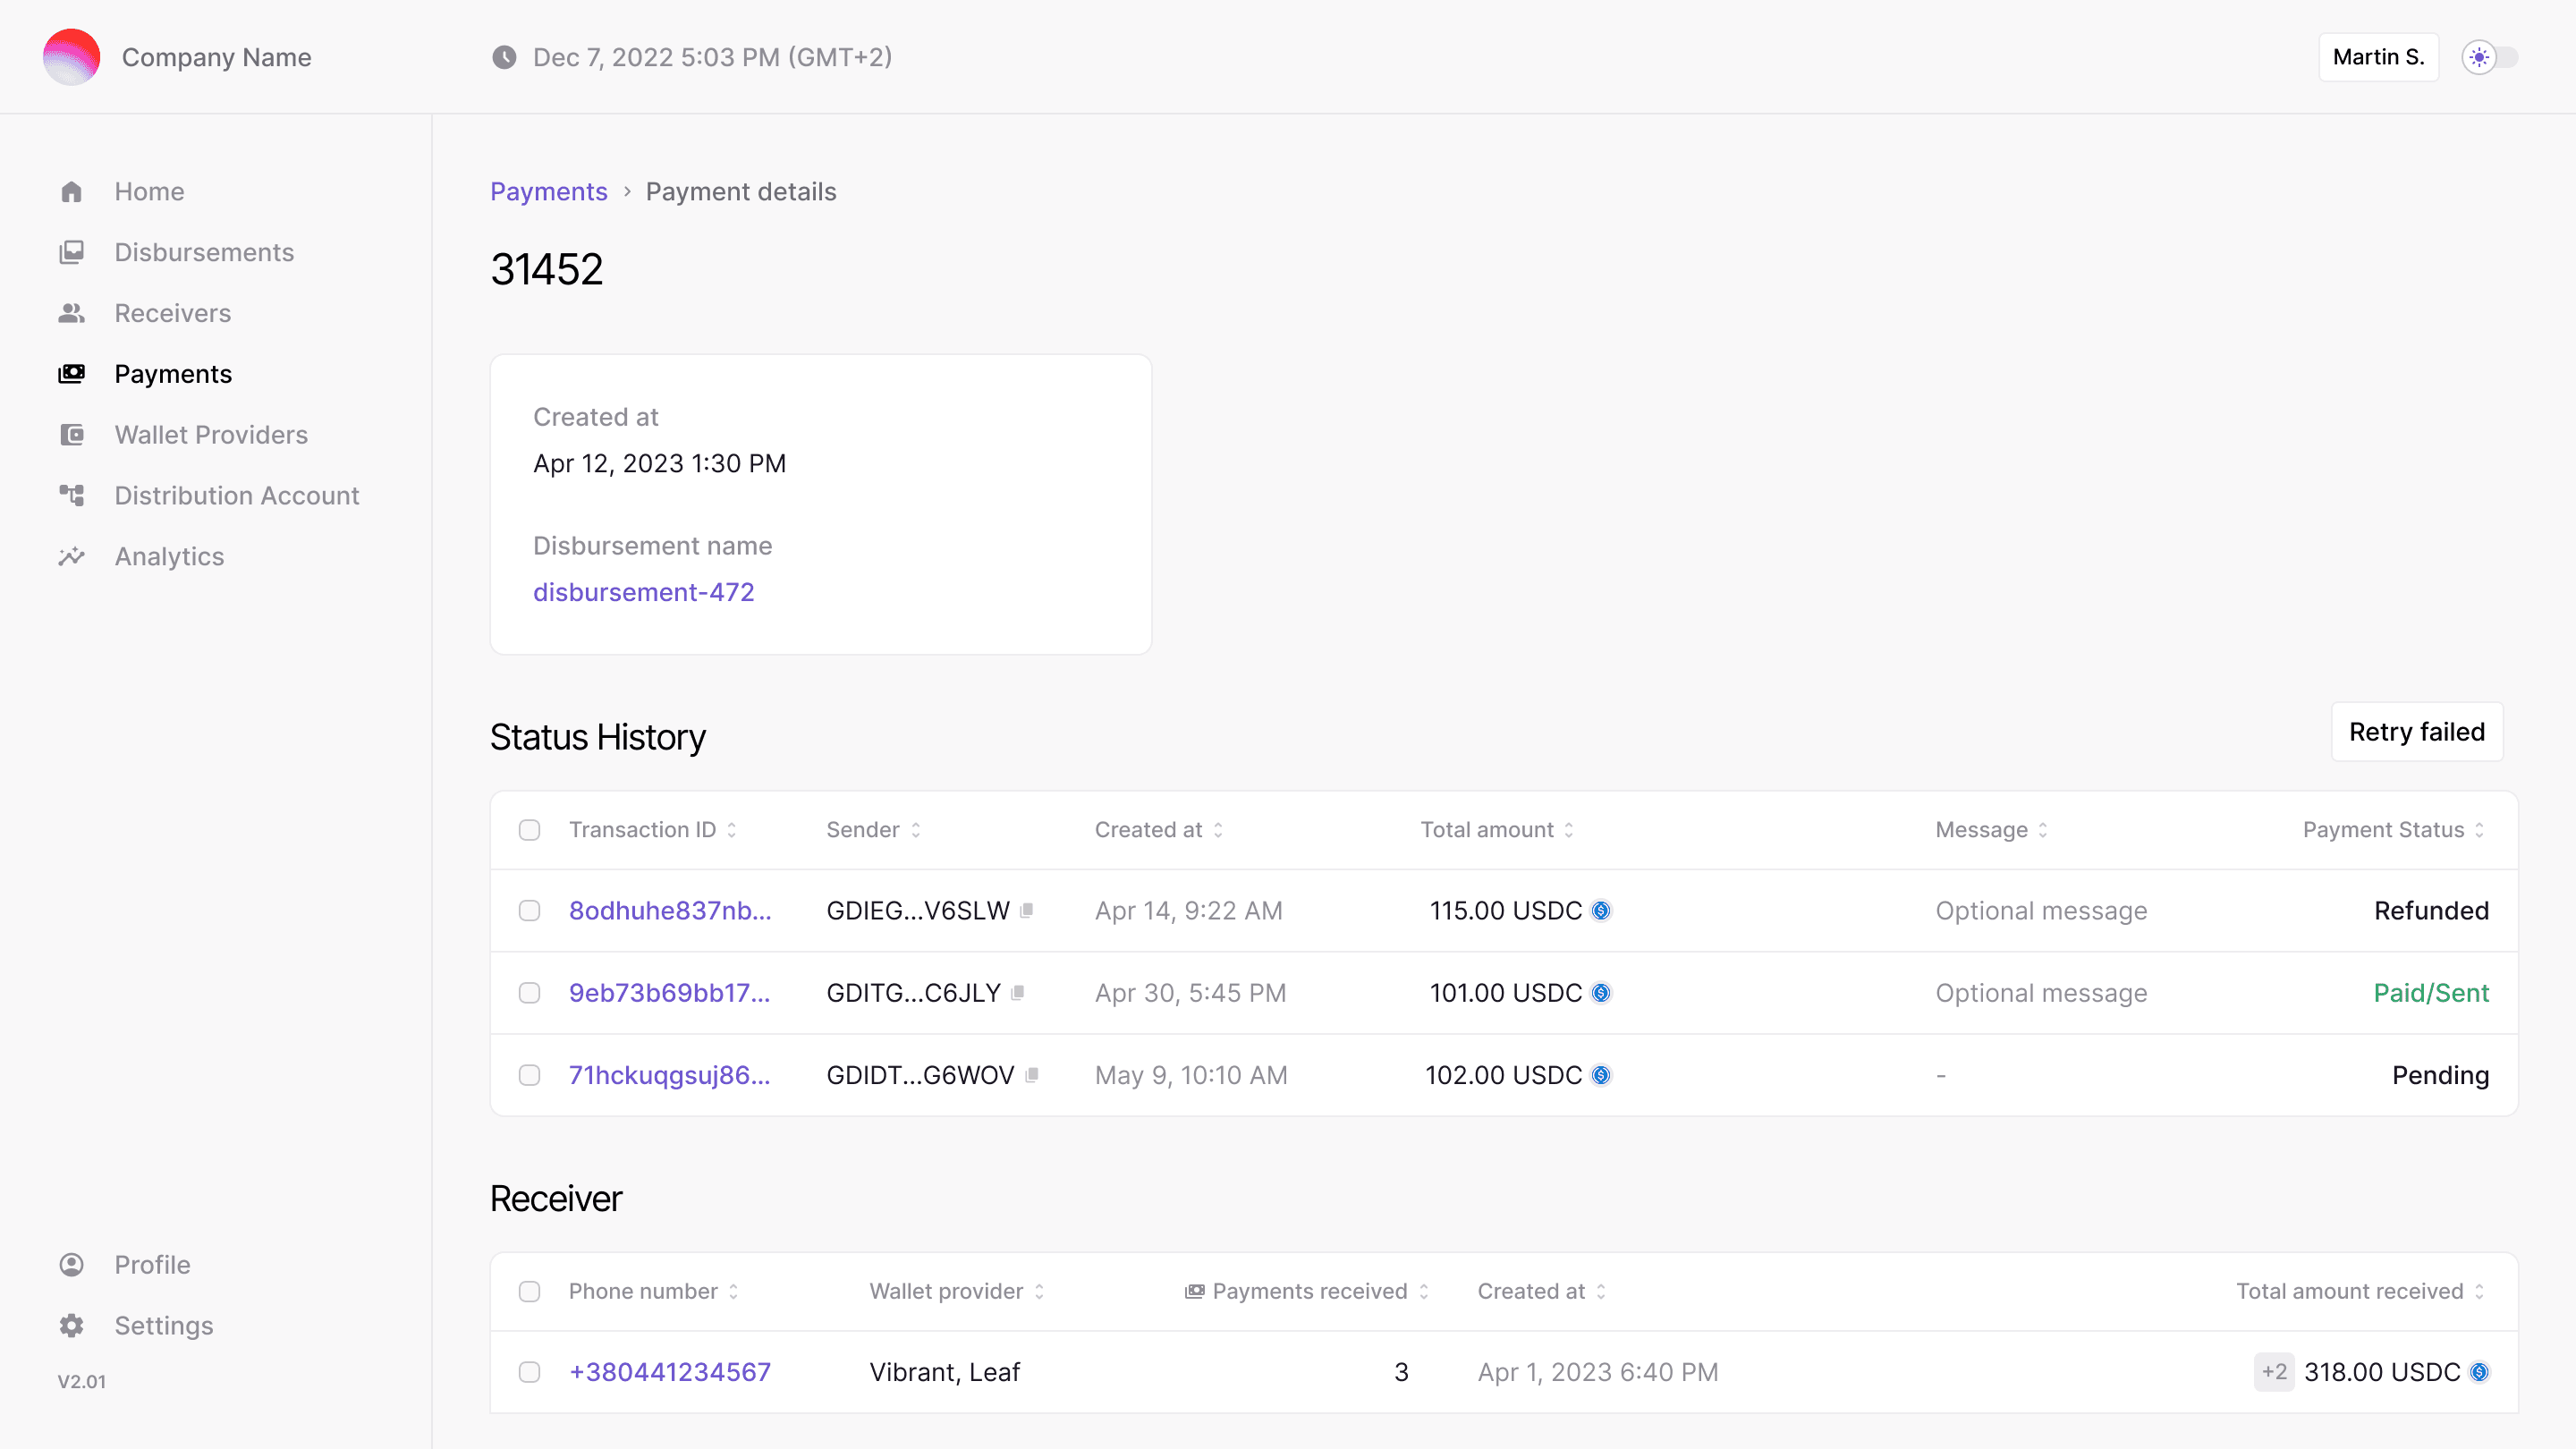This screenshot has width=2576, height=1449.
Task: Click the Refunded status text
Action: tap(2431, 911)
